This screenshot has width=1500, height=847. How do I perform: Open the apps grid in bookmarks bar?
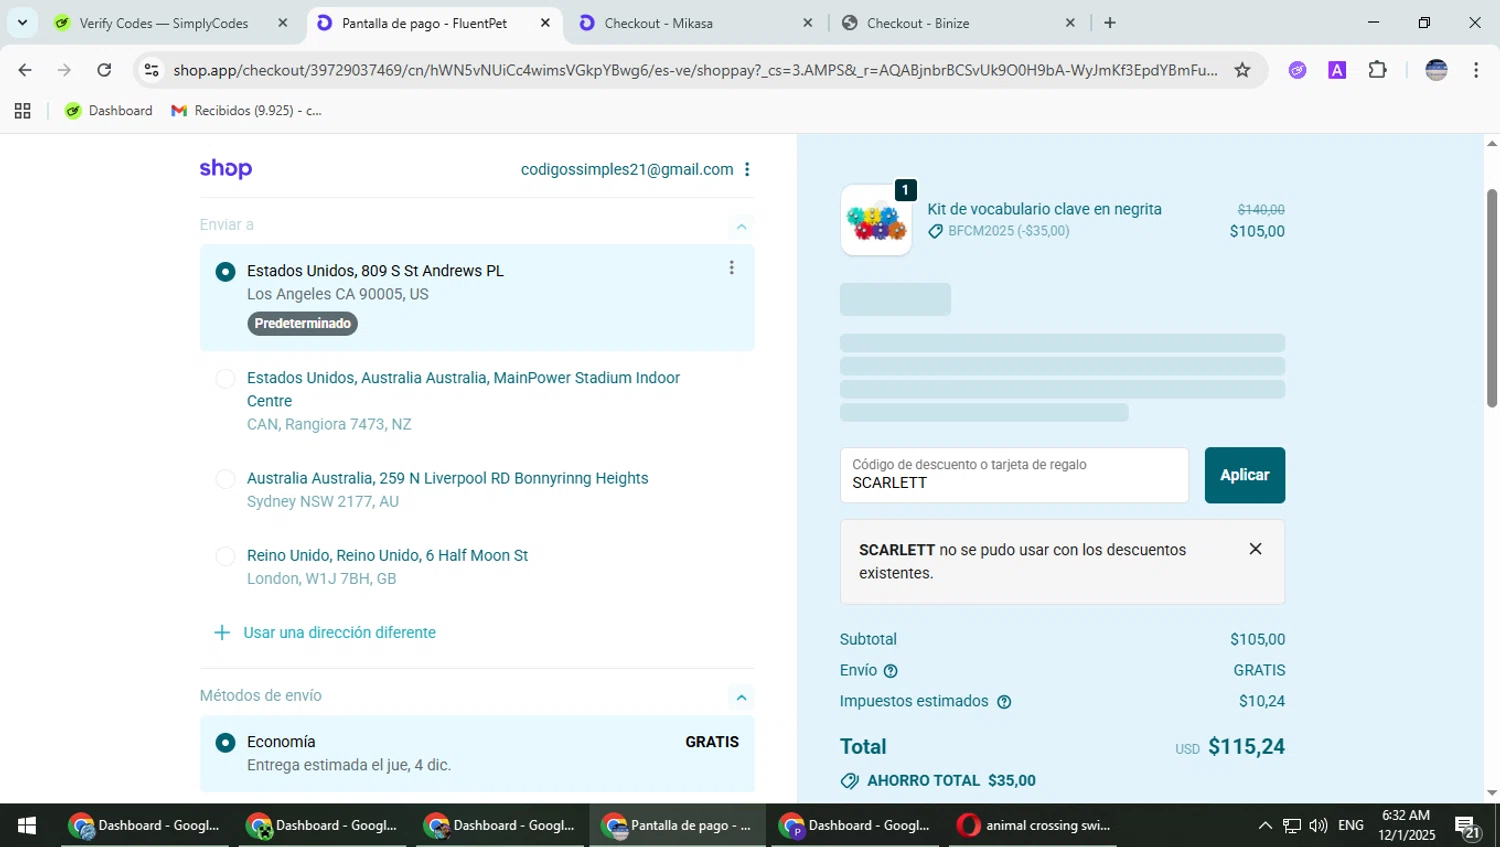(x=22, y=111)
